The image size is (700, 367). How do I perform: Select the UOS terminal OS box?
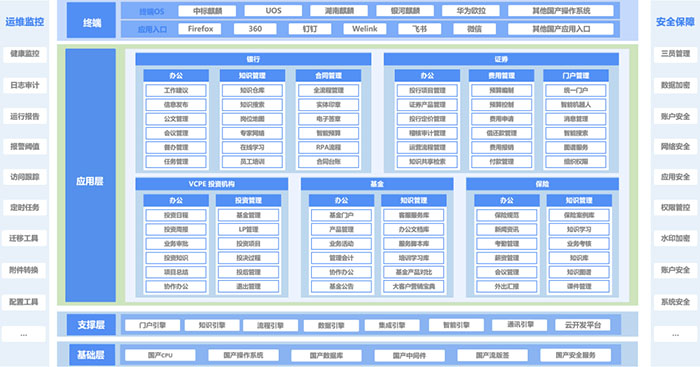pyautogui.click(x=273, y=11)
